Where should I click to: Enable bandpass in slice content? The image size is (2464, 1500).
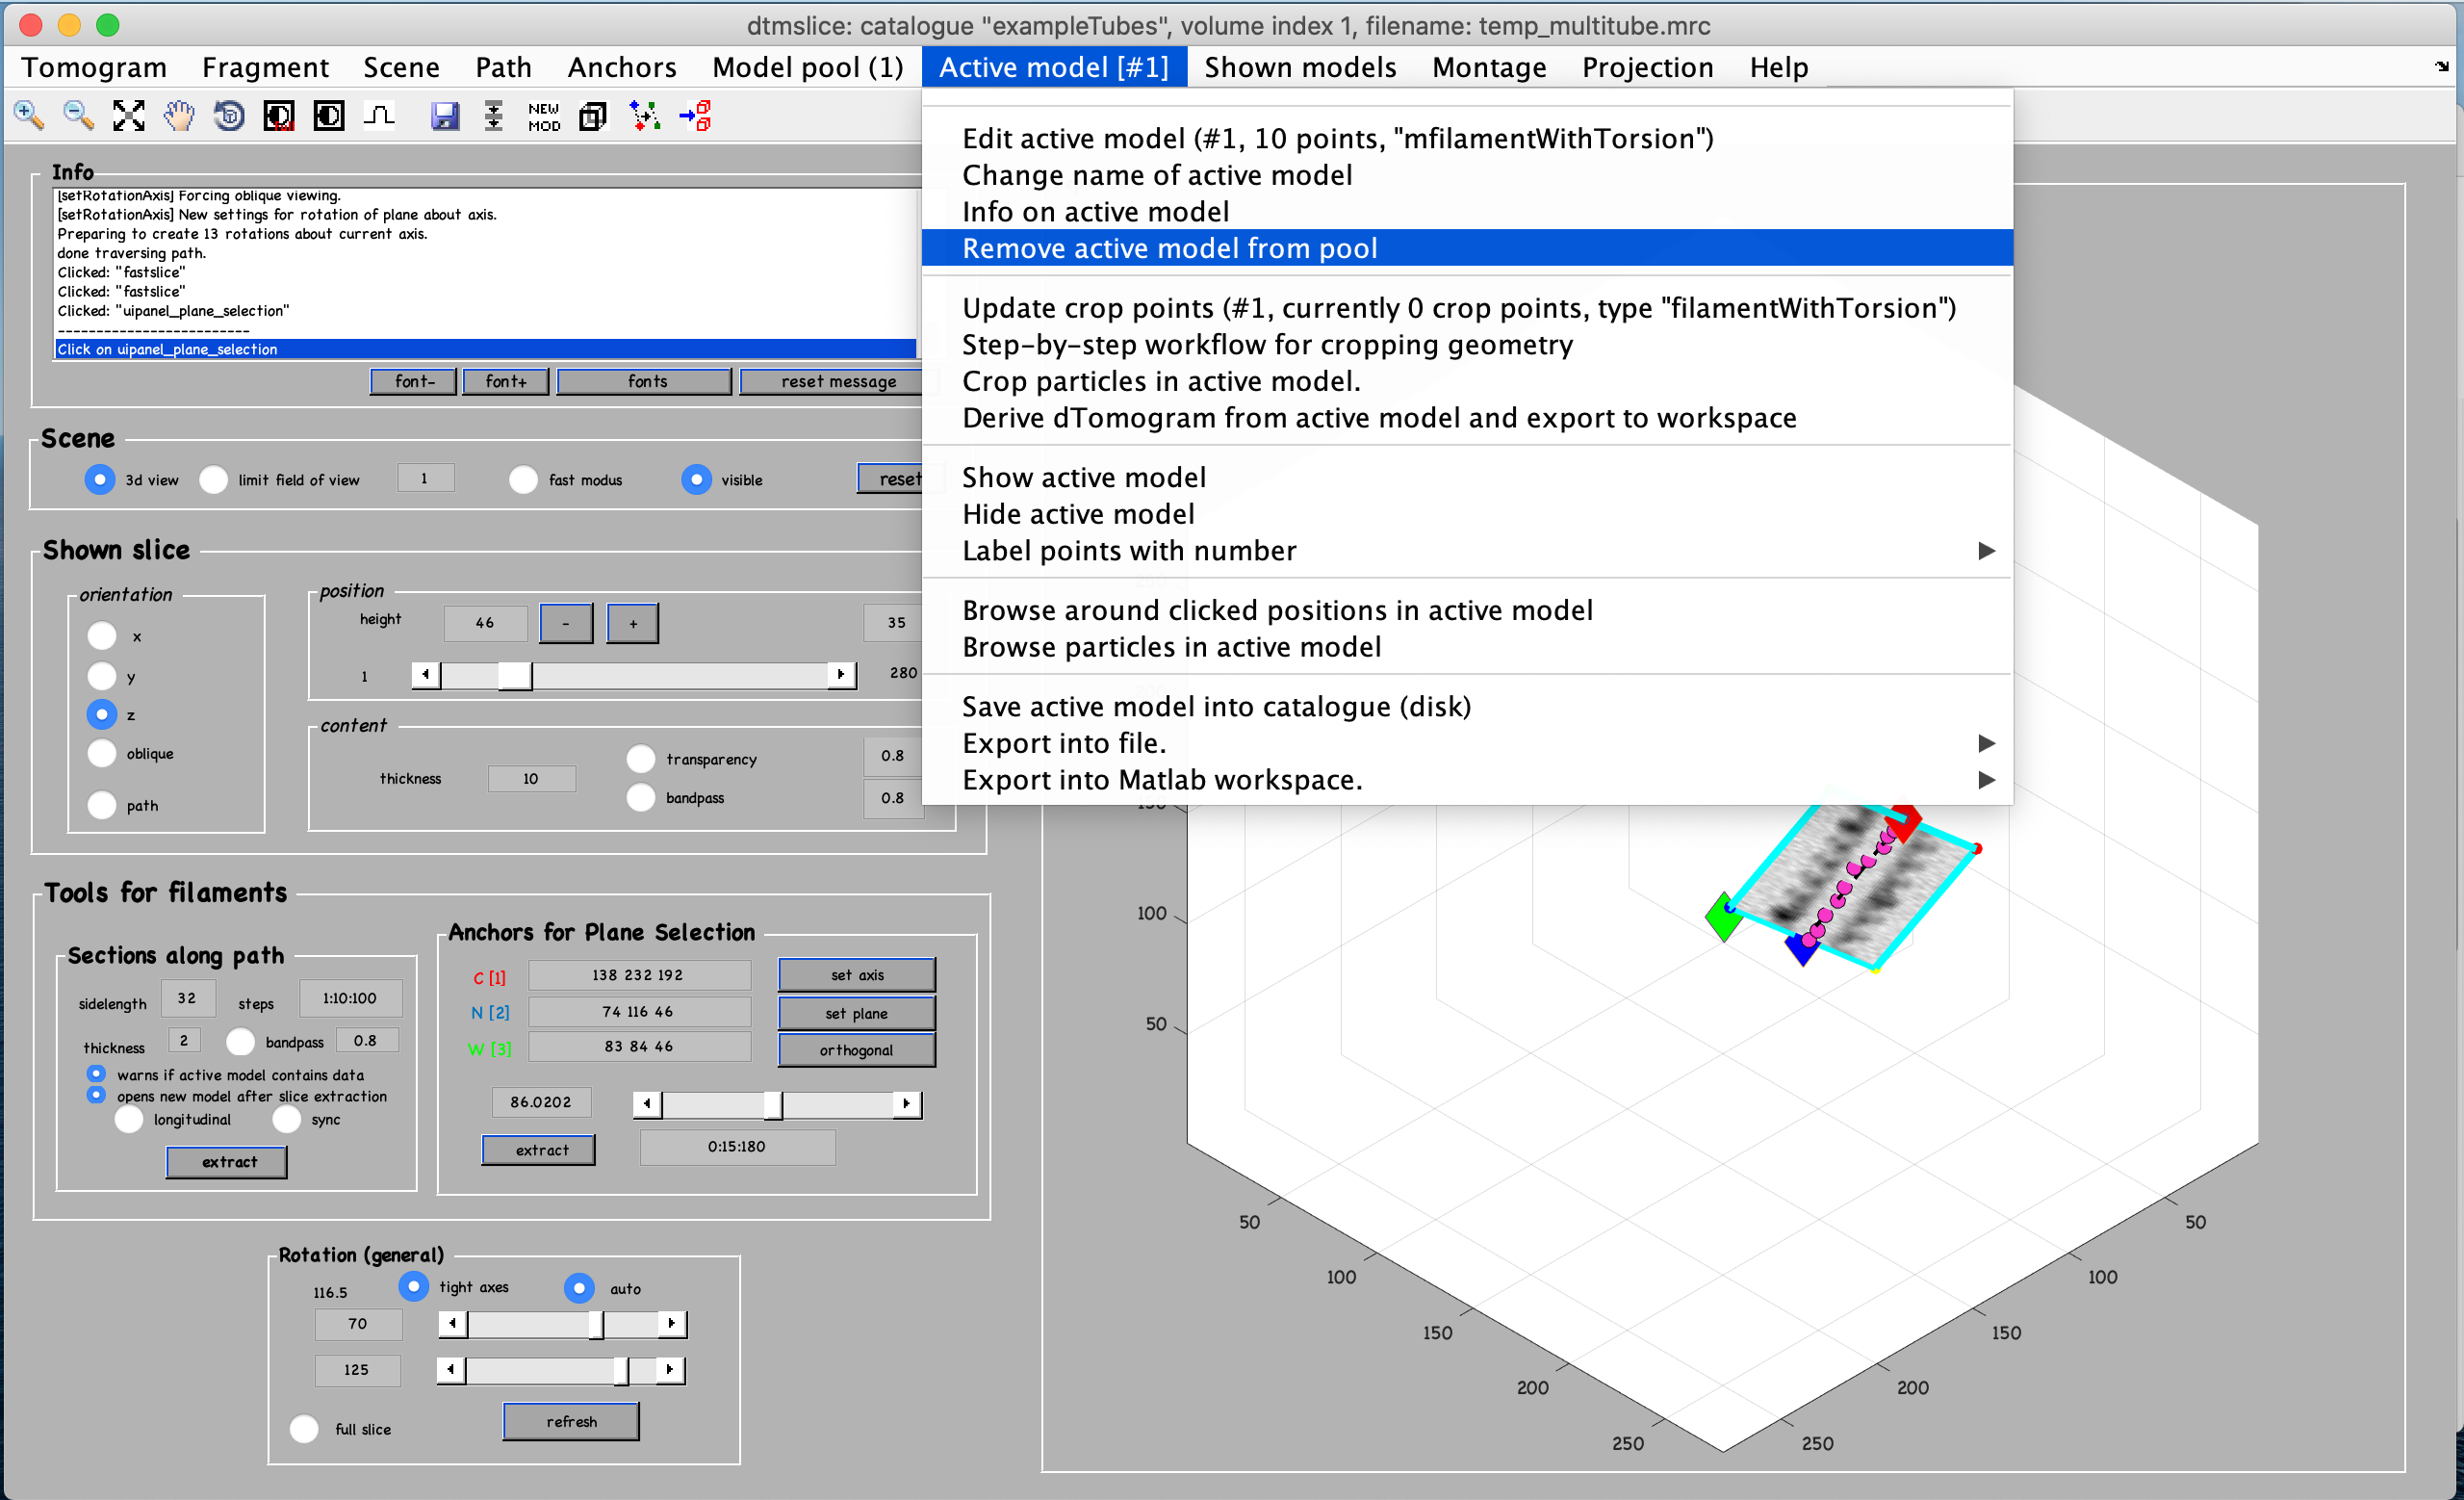[640, 797]
